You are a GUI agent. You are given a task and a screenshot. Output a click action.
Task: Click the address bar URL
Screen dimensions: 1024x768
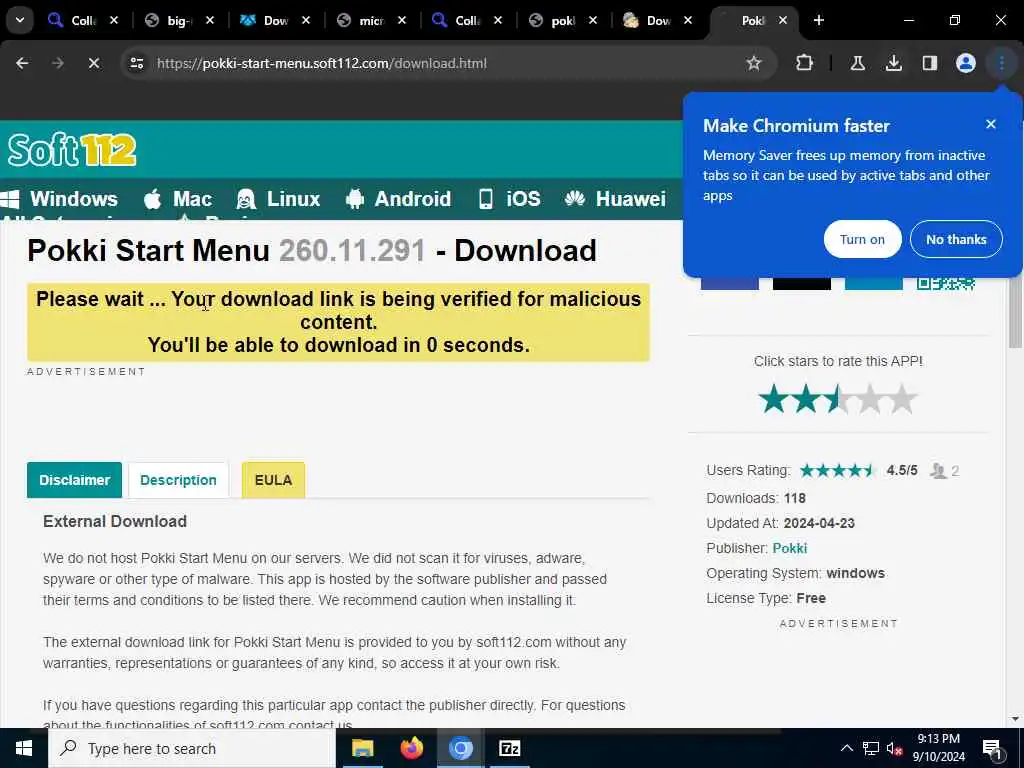click(x=321, y=63)
